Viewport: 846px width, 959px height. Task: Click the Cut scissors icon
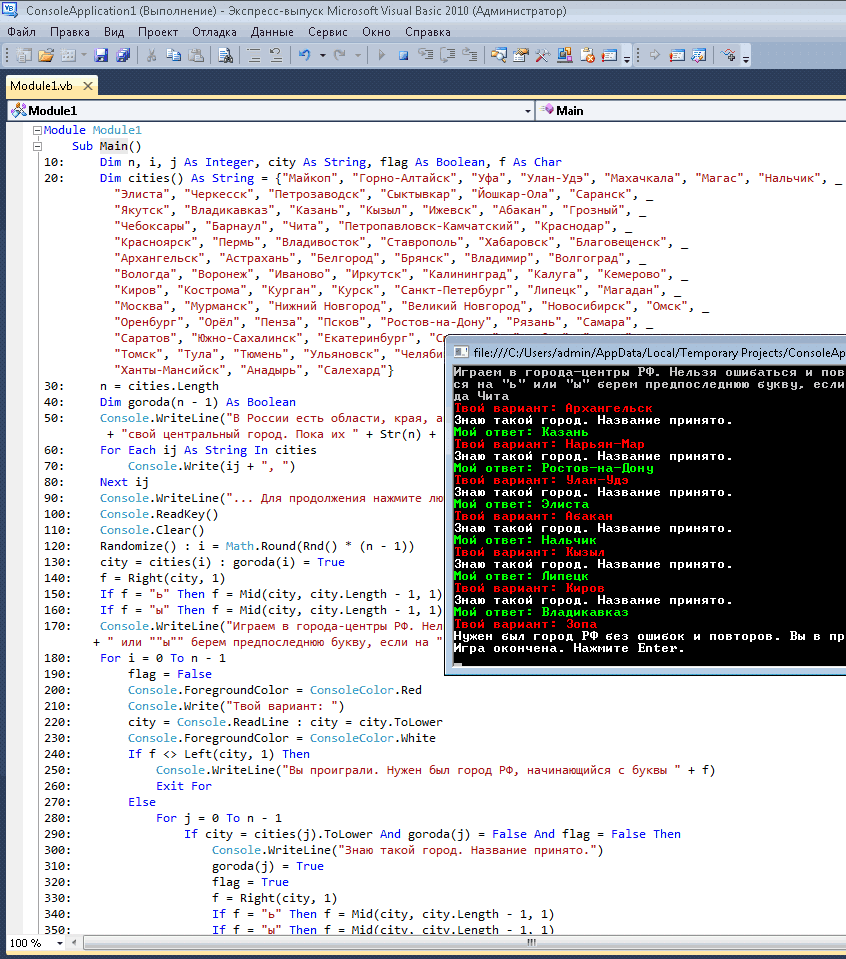coord(151,56)
